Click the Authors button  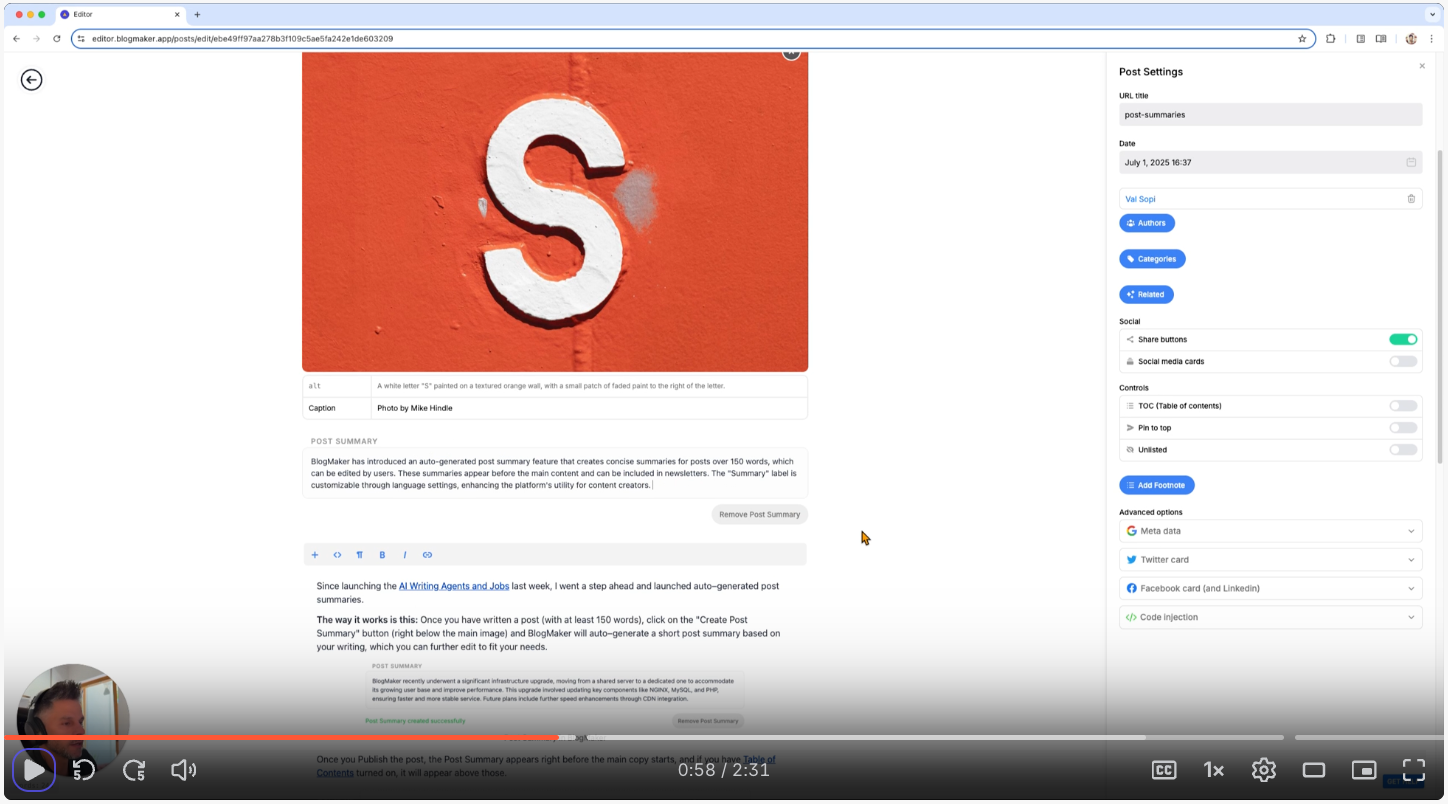1147,223
